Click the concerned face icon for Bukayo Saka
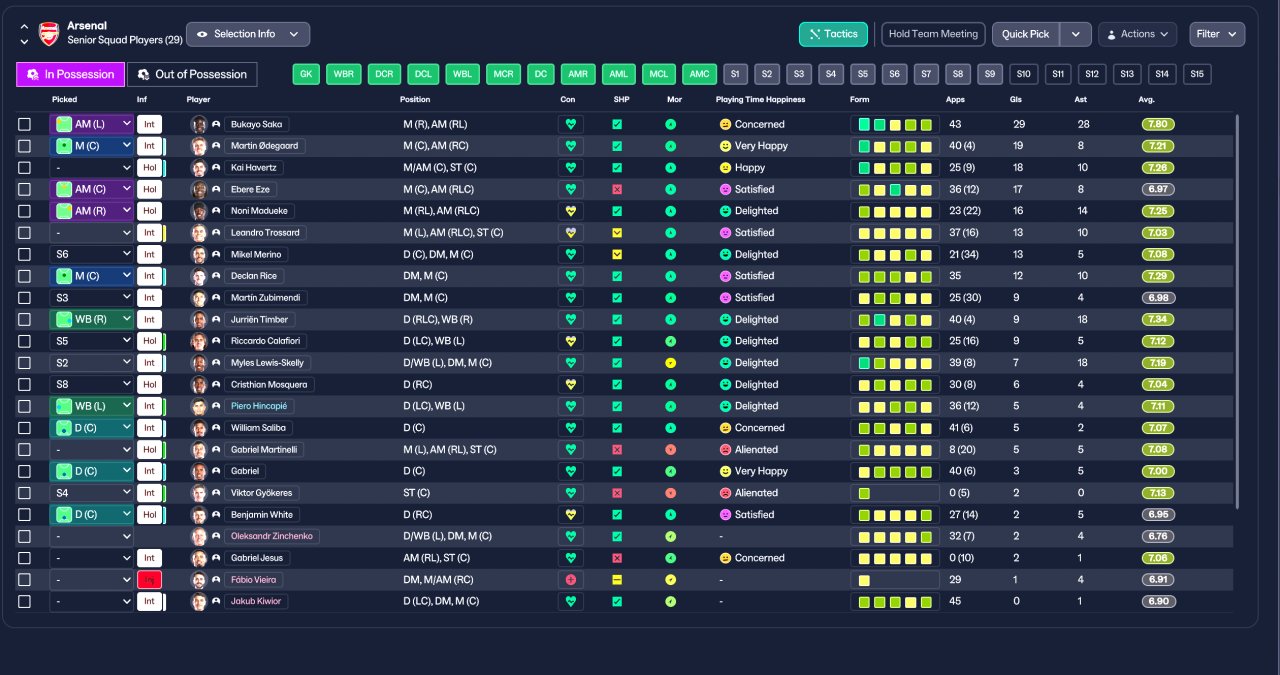 (x=725, y=125)
